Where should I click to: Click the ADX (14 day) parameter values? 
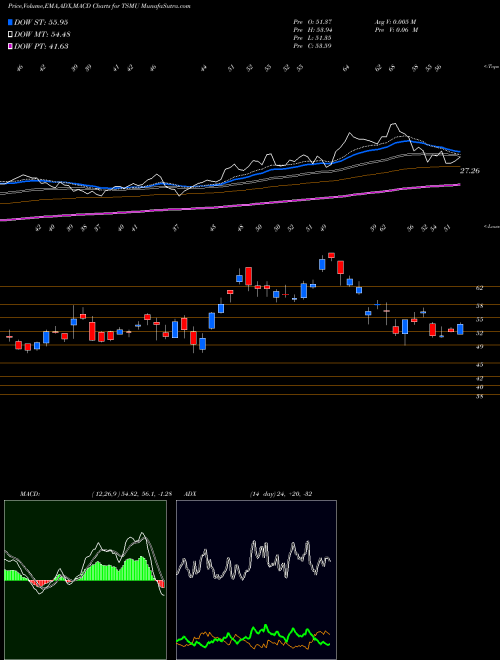coord(279,494)
